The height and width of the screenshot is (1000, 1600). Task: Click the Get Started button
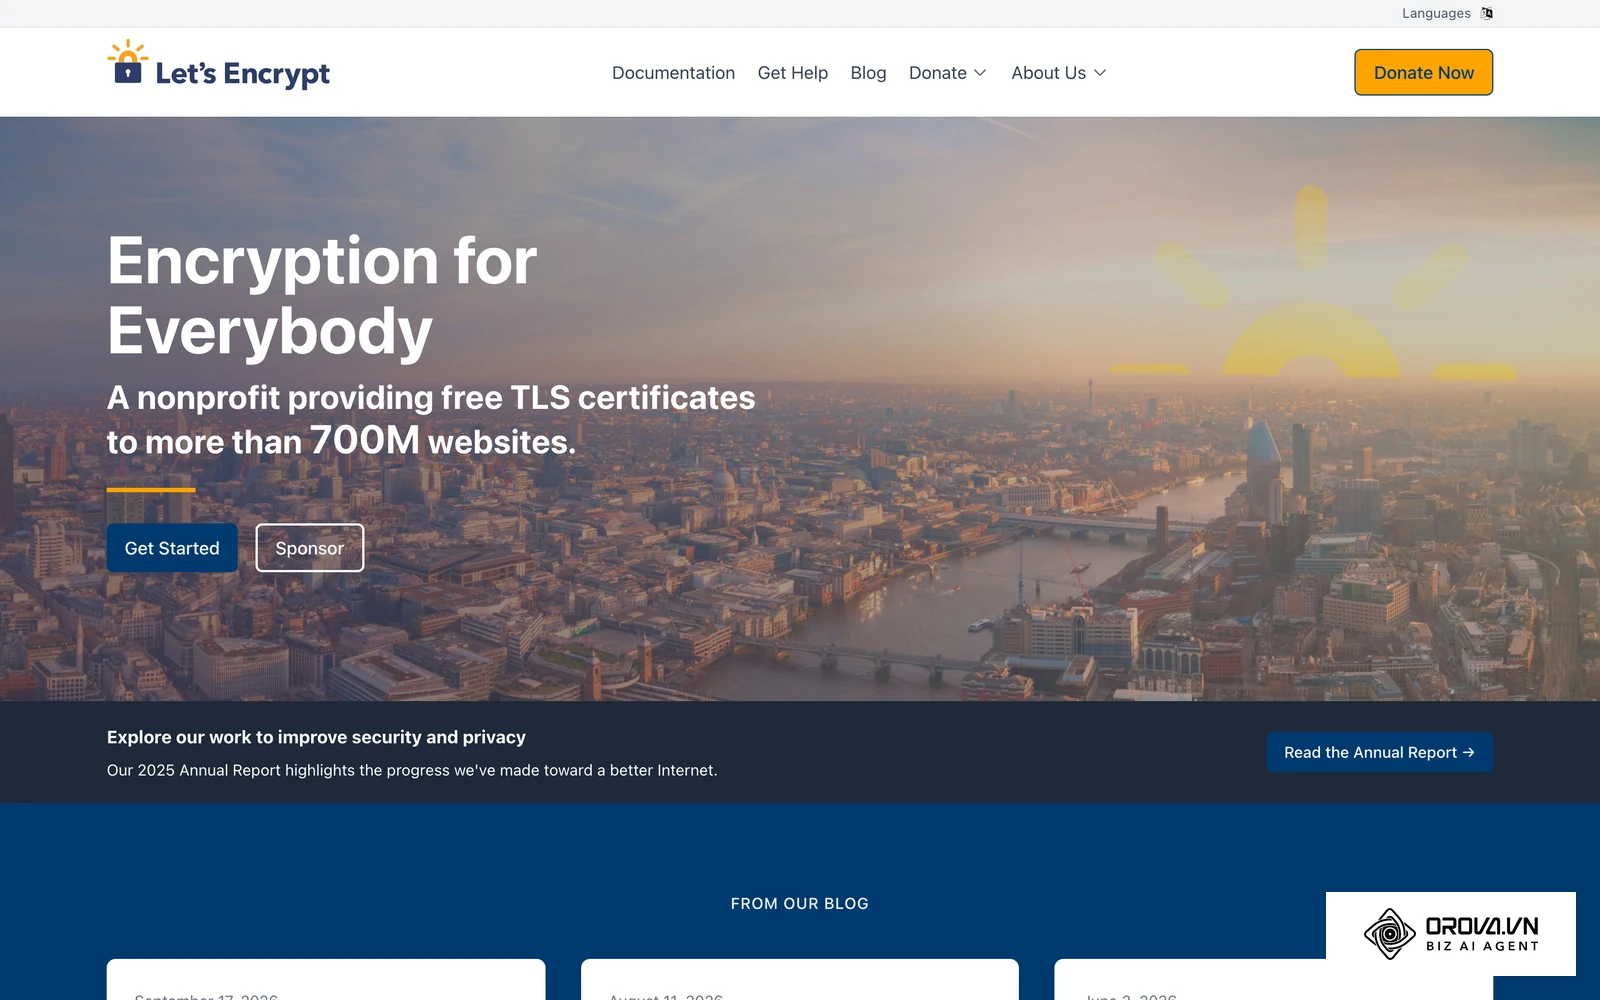[x=172, y=548]
